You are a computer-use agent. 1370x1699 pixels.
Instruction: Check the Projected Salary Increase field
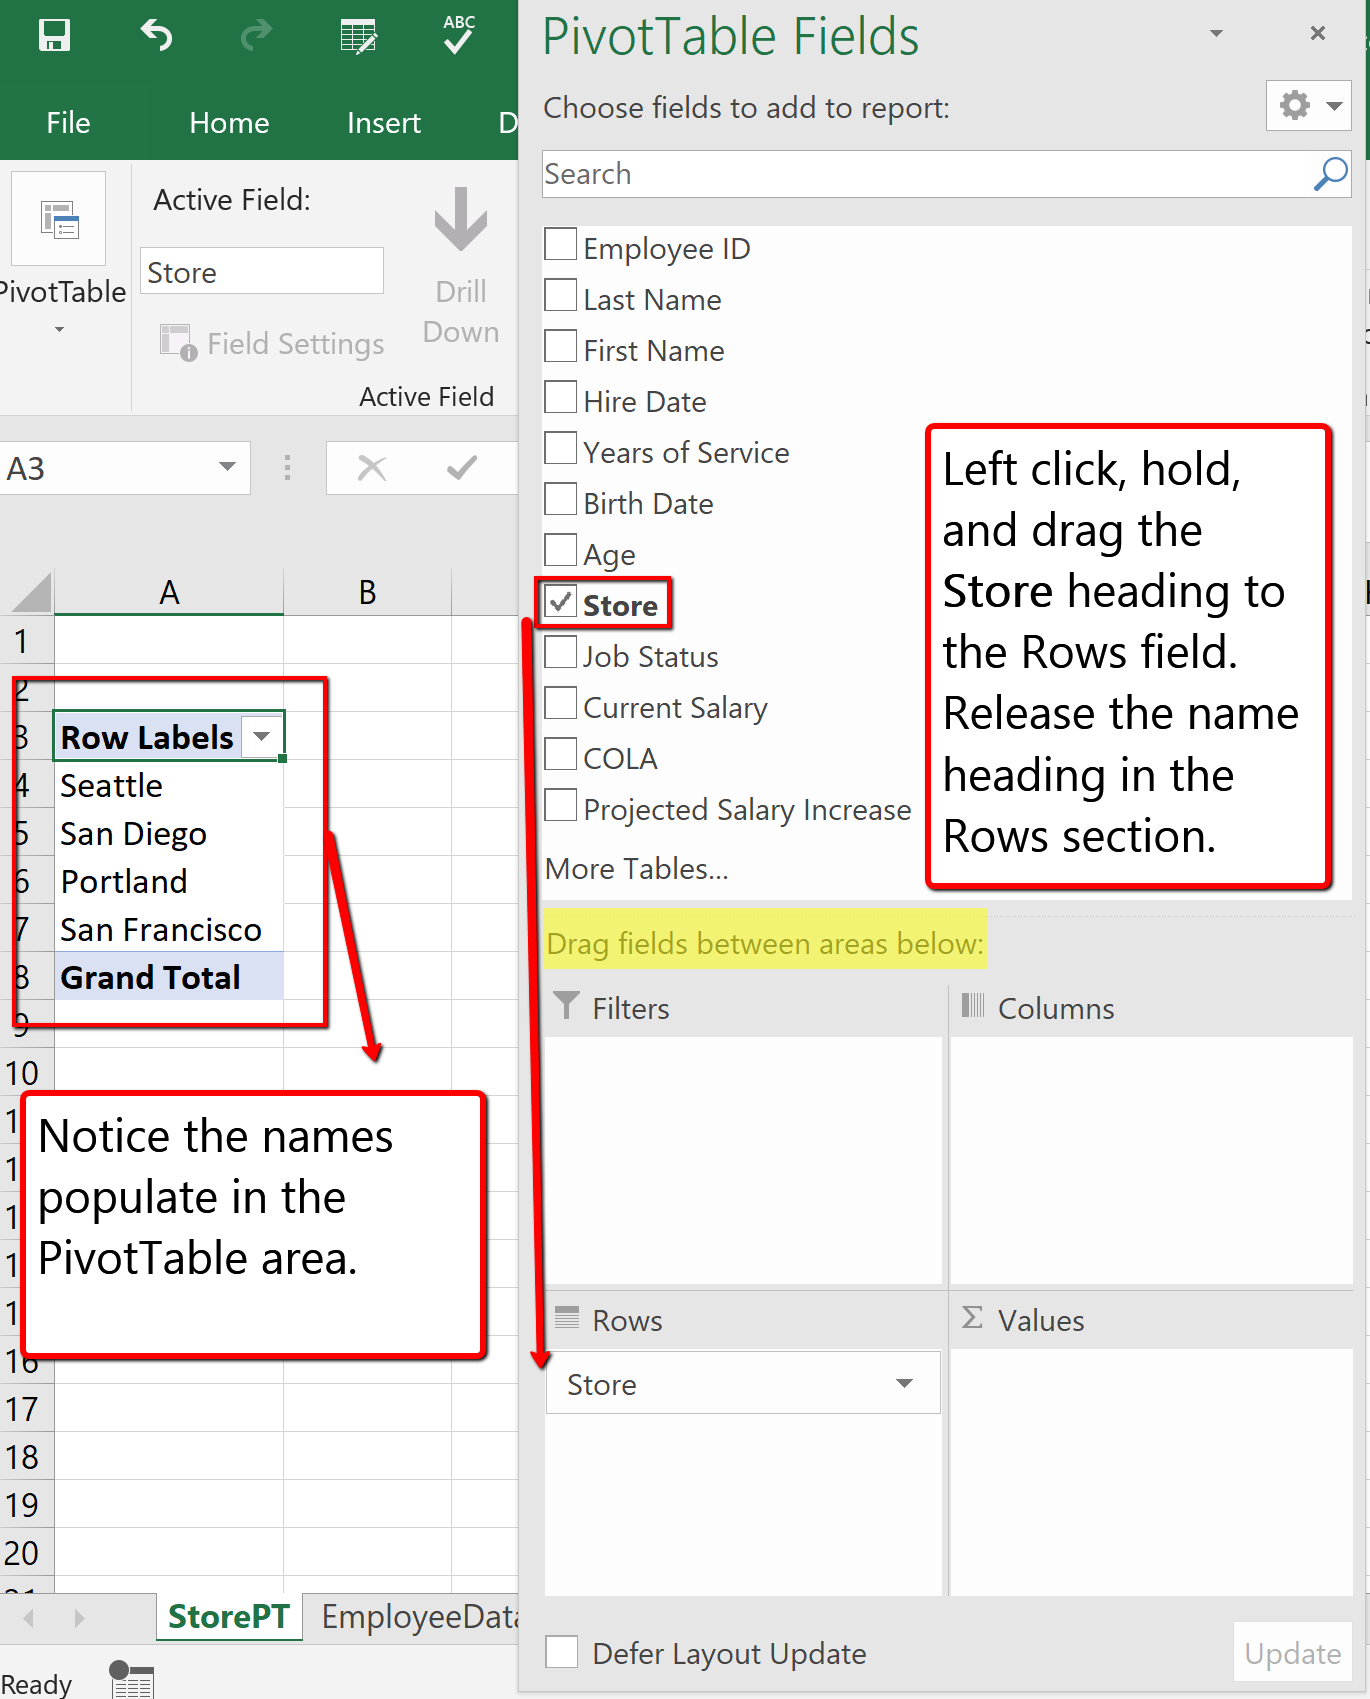561,805
